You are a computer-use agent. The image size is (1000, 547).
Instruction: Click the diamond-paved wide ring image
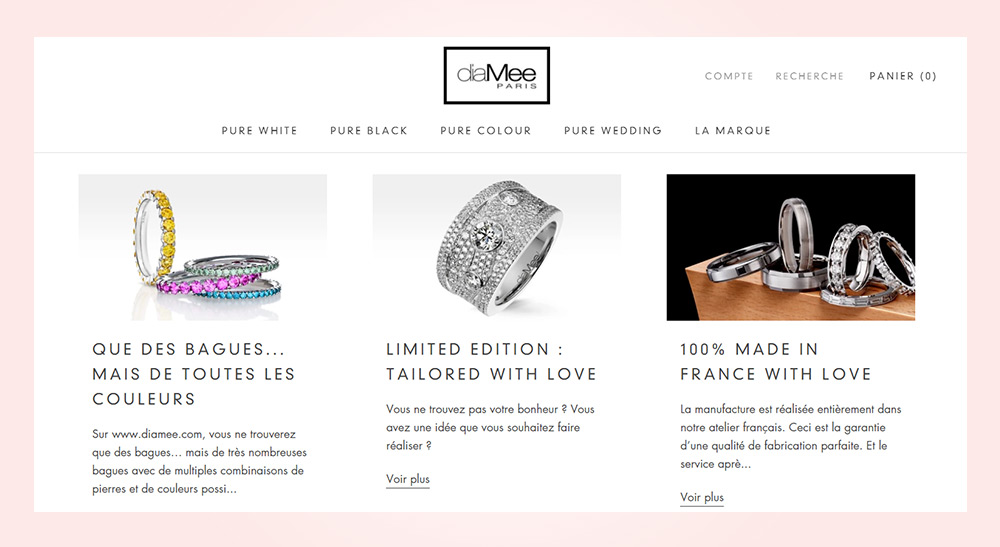(x=497, y=247)
